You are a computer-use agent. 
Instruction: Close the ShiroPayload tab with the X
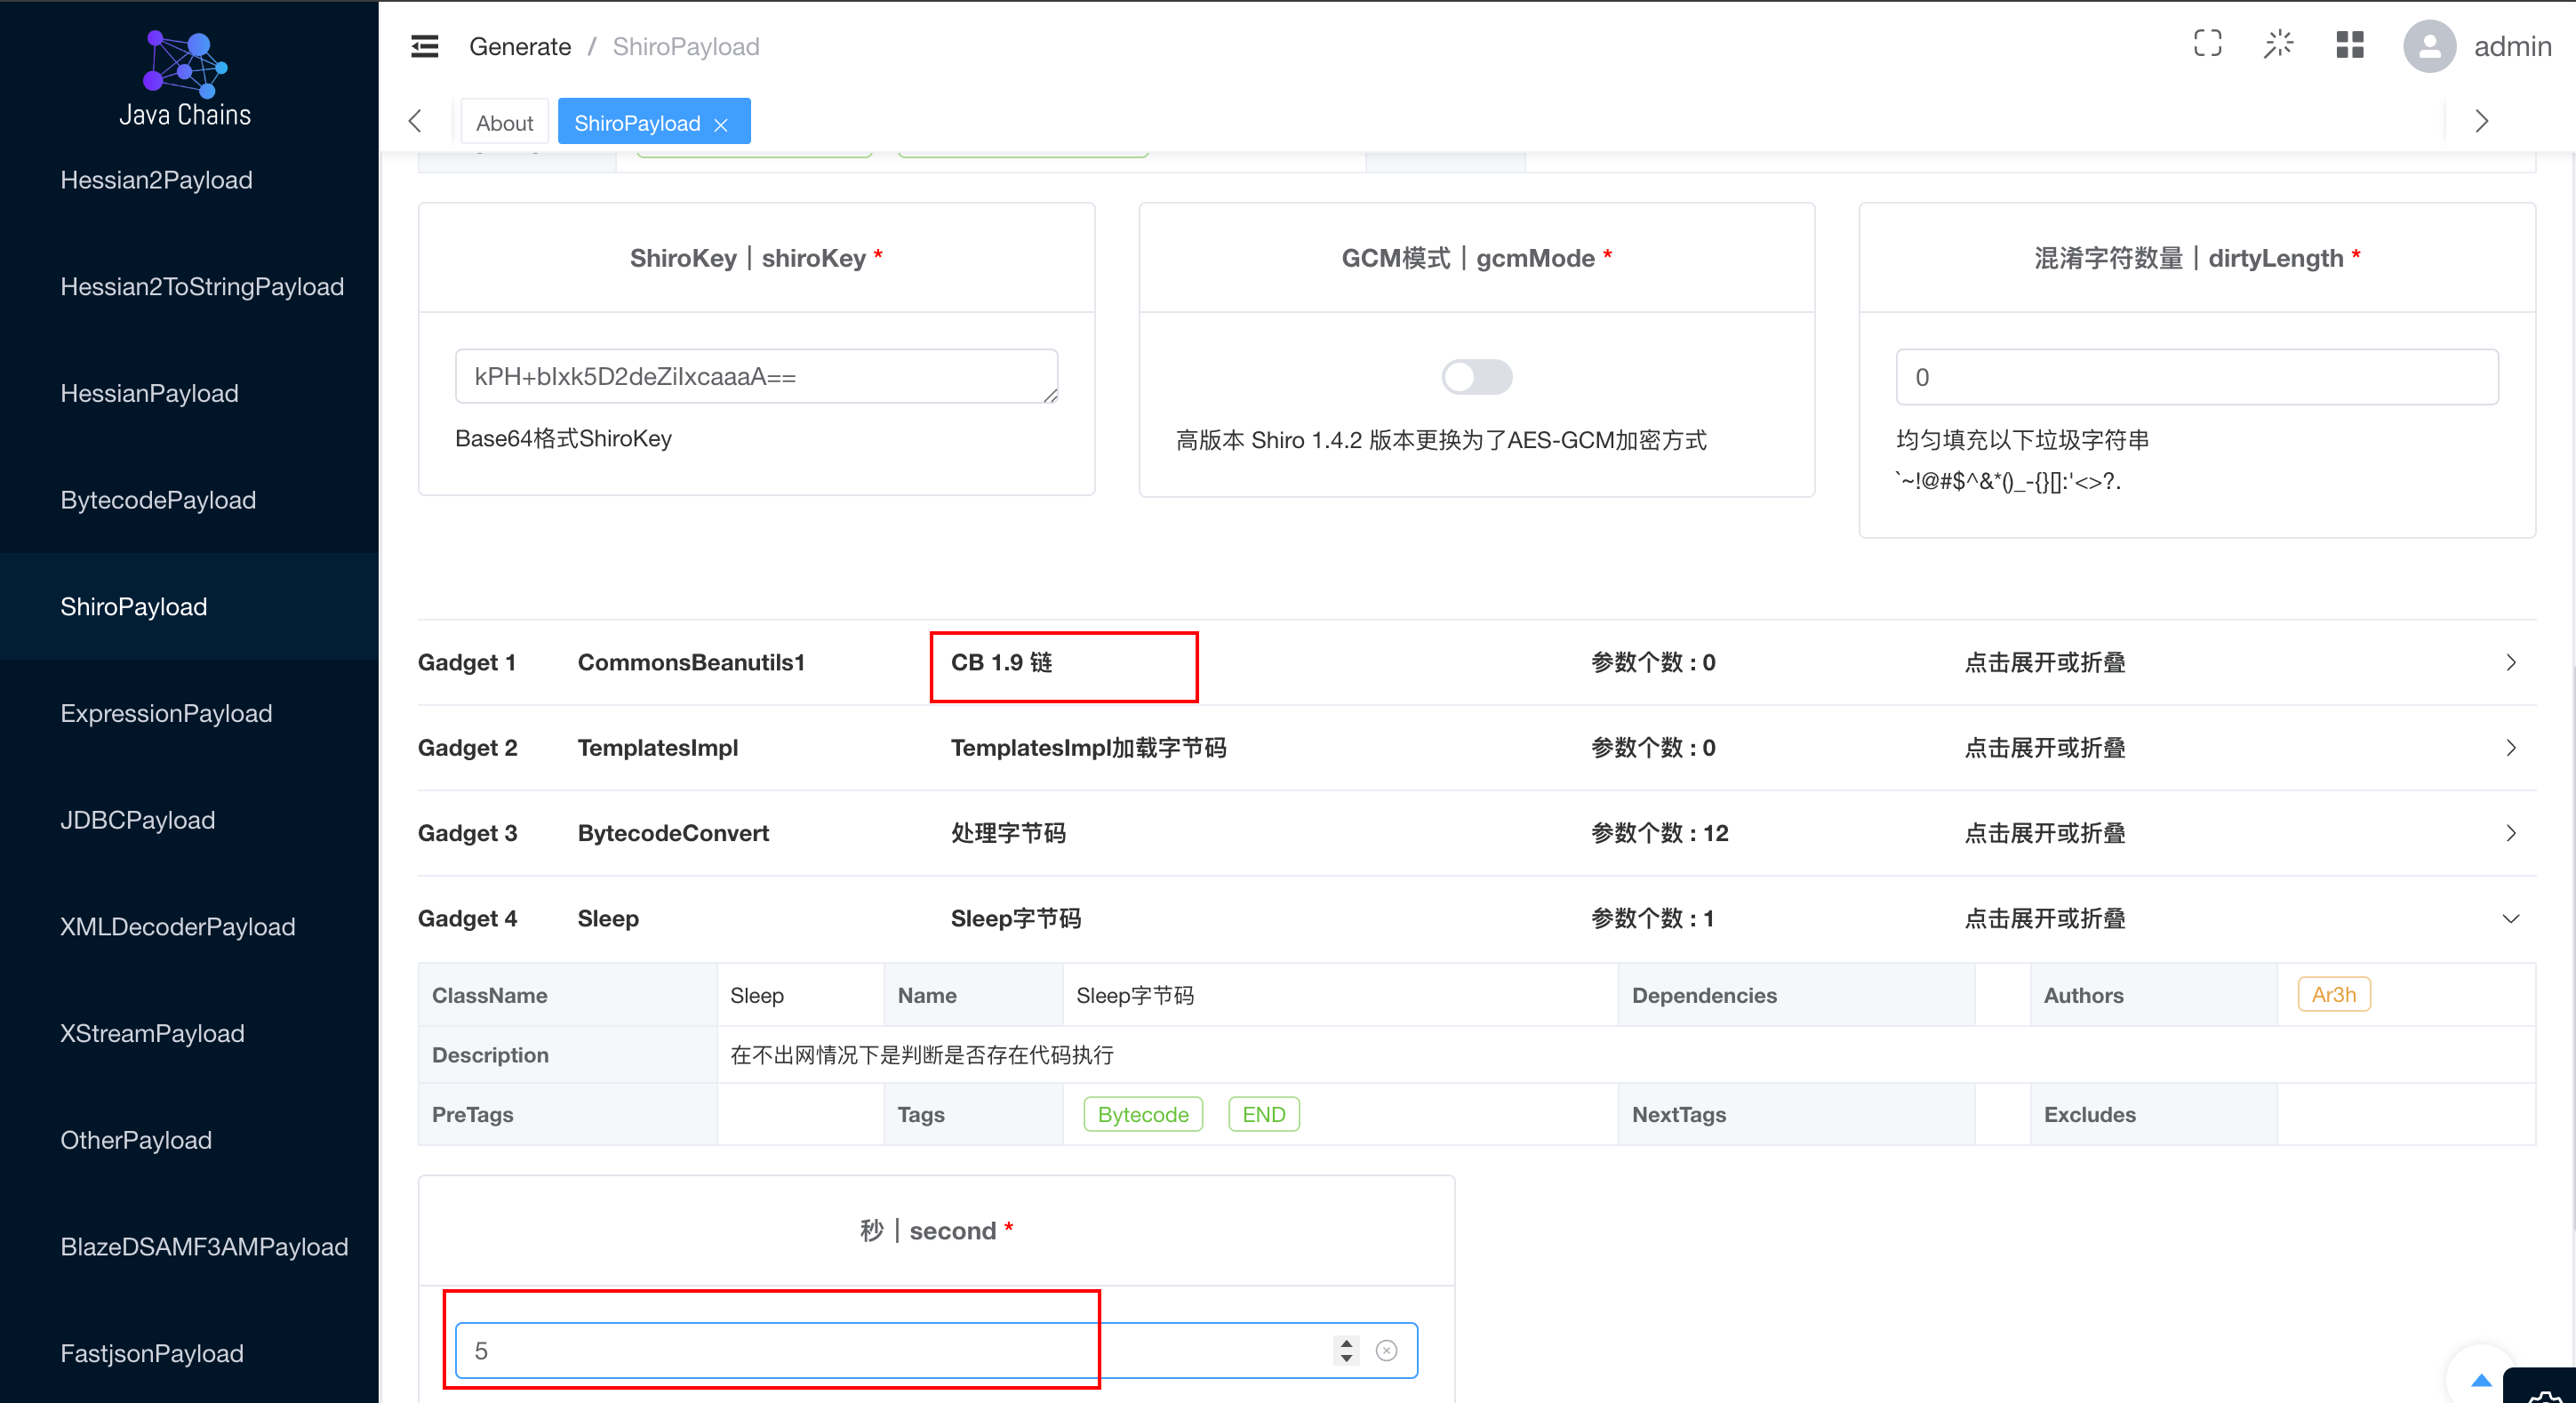tap(721, 124)
